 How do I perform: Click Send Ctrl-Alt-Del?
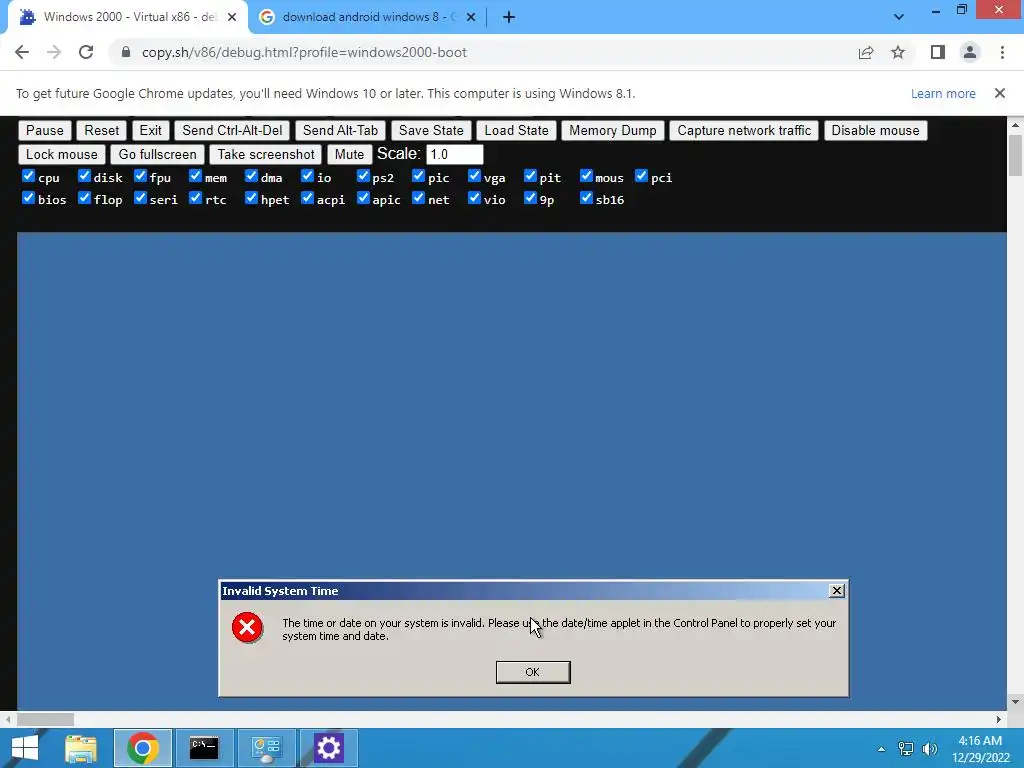(x=232, y=131)
